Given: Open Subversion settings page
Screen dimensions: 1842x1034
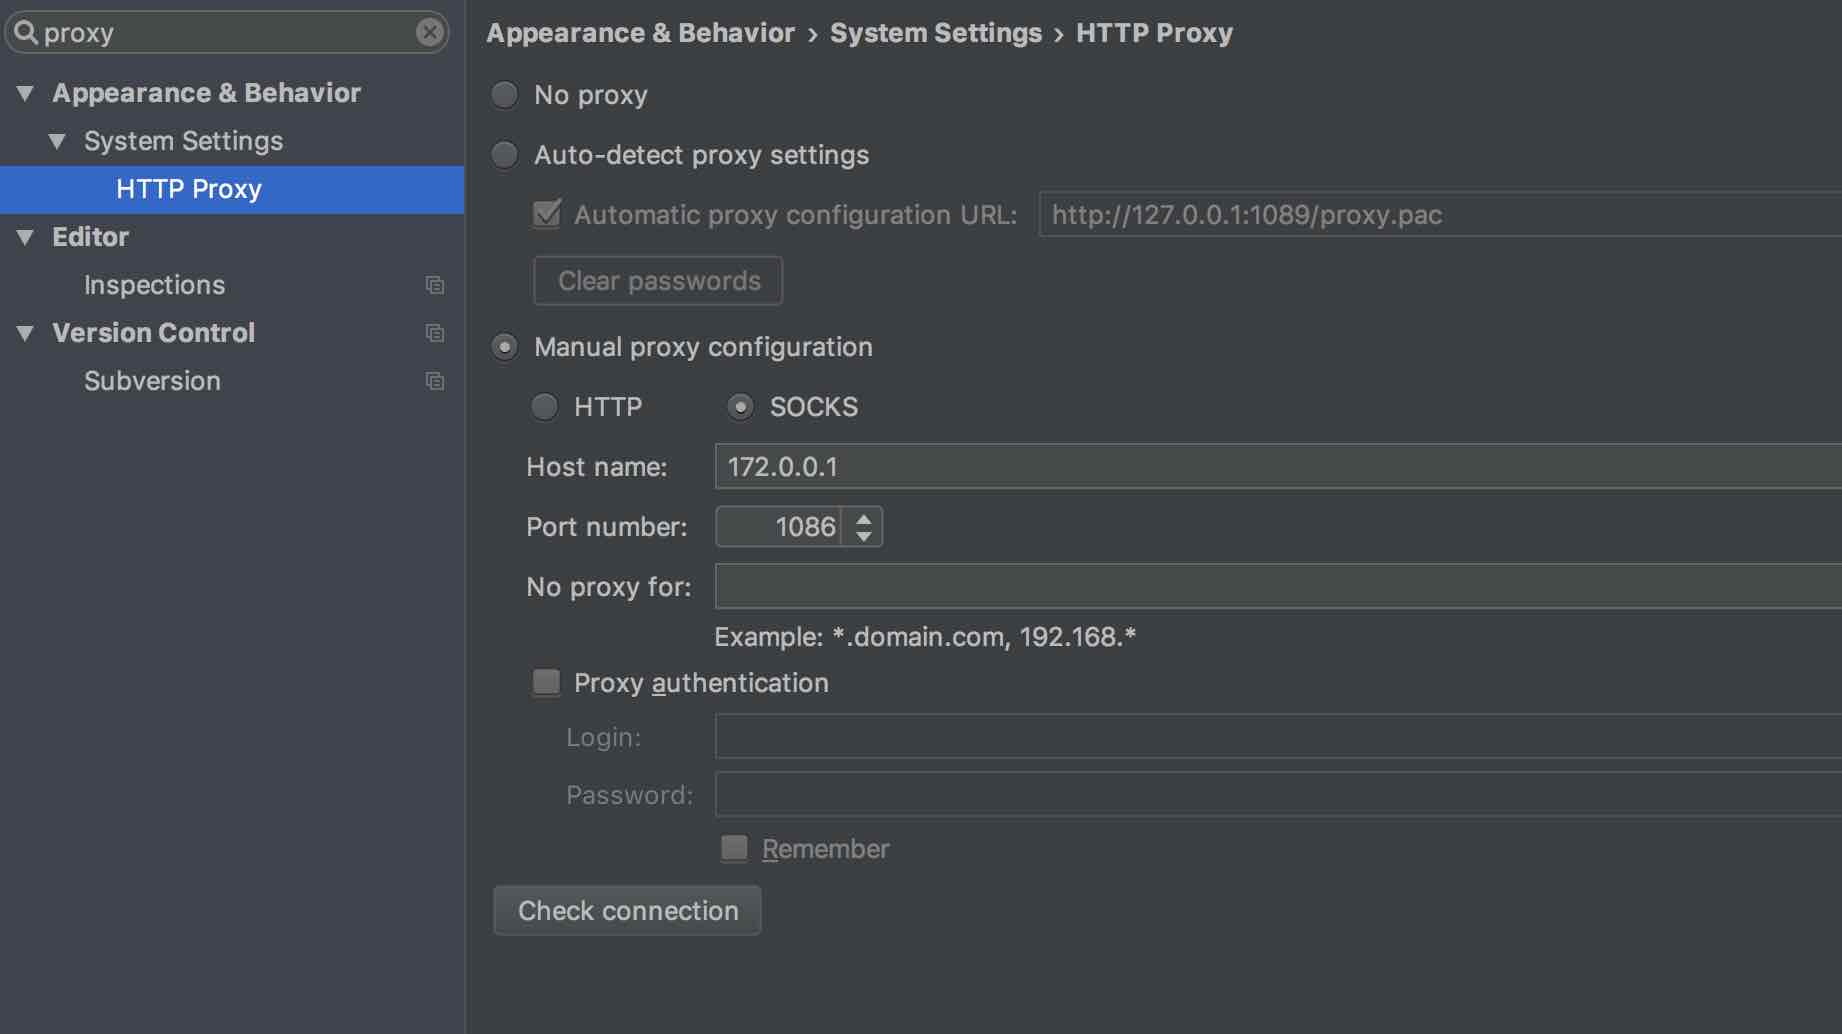Looking at the screenshot, I should (x=152, y=381).
